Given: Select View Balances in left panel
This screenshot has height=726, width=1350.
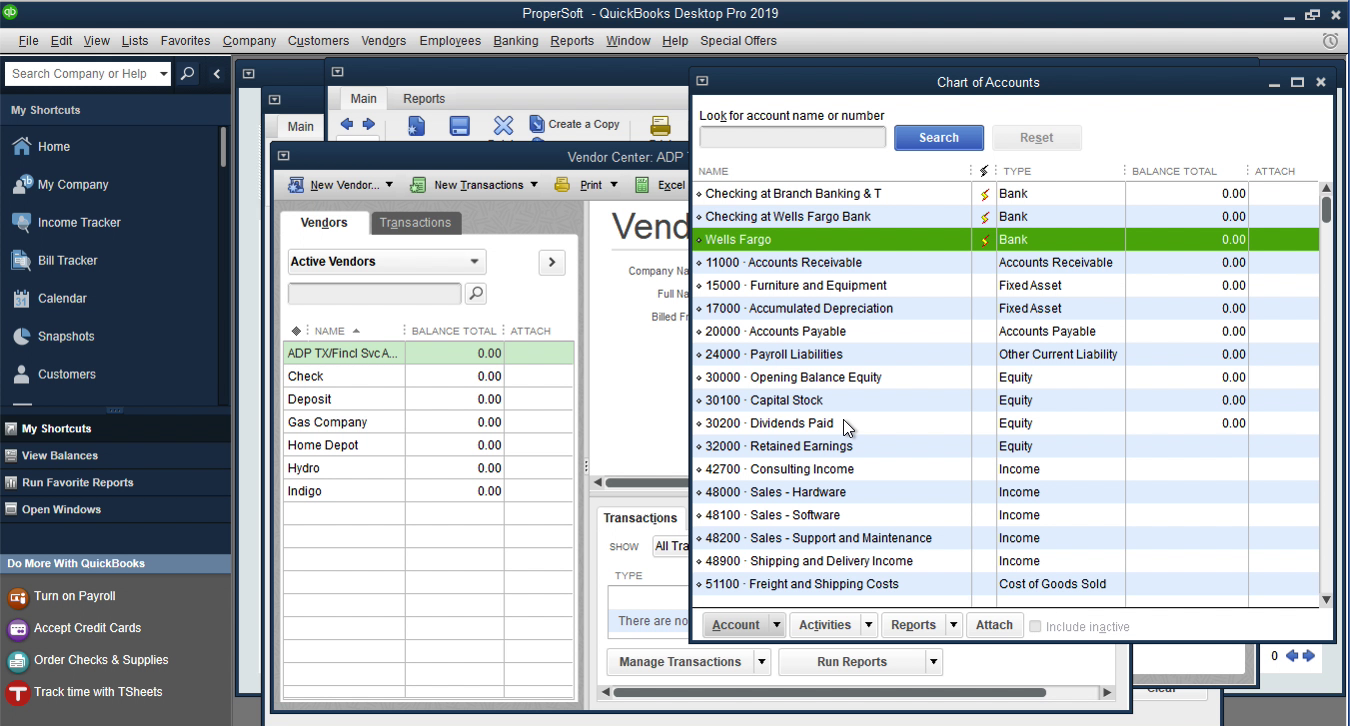Looking at the screenshot, I should 60,456.
